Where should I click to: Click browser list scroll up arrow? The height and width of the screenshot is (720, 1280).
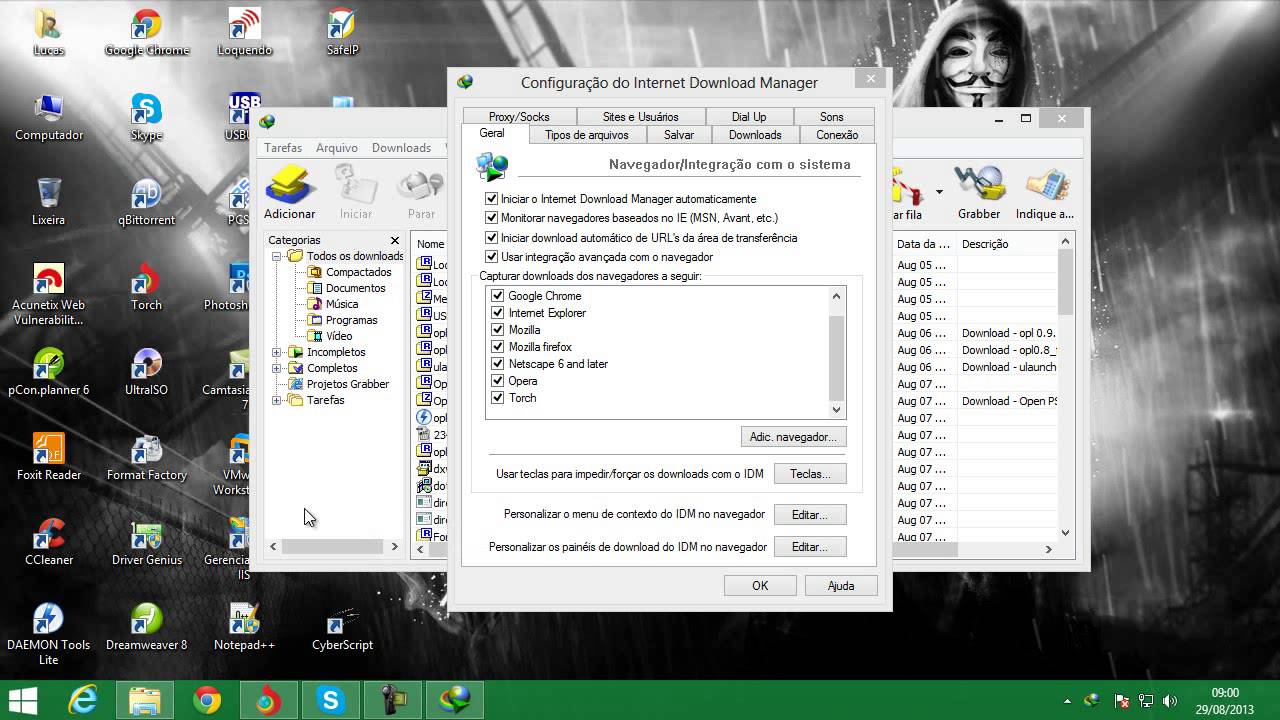click(x=837, y=295)
